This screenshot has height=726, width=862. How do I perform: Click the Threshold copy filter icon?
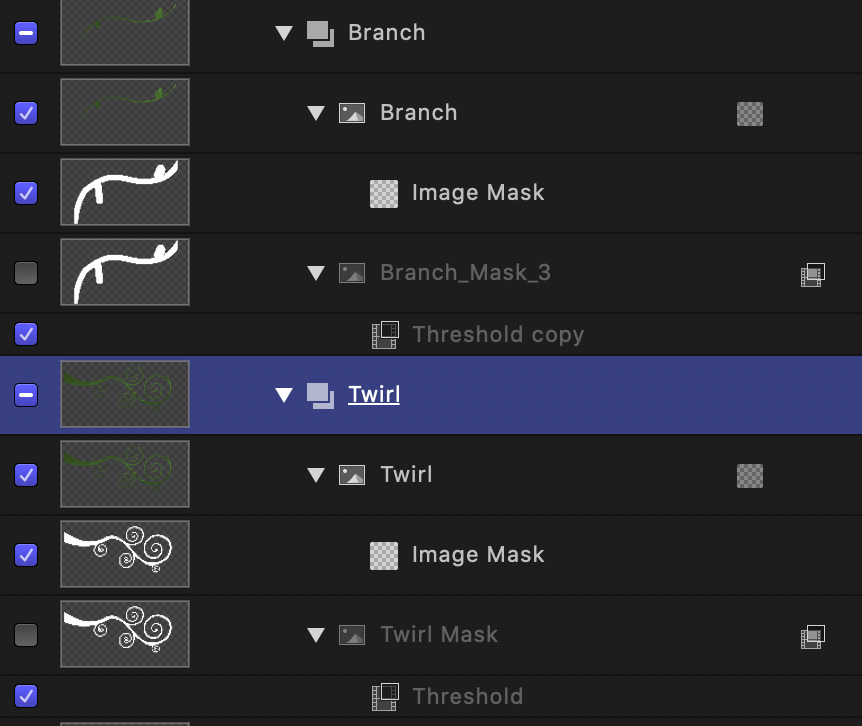coord(385,335)
